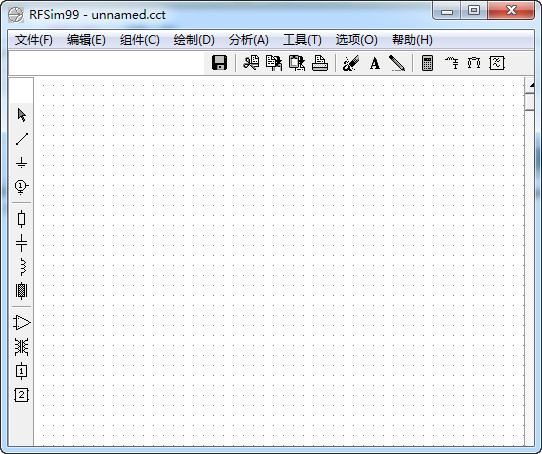542x454 pixels.
Task: Select the arrow pointer tool
Action: coord(22,115)
